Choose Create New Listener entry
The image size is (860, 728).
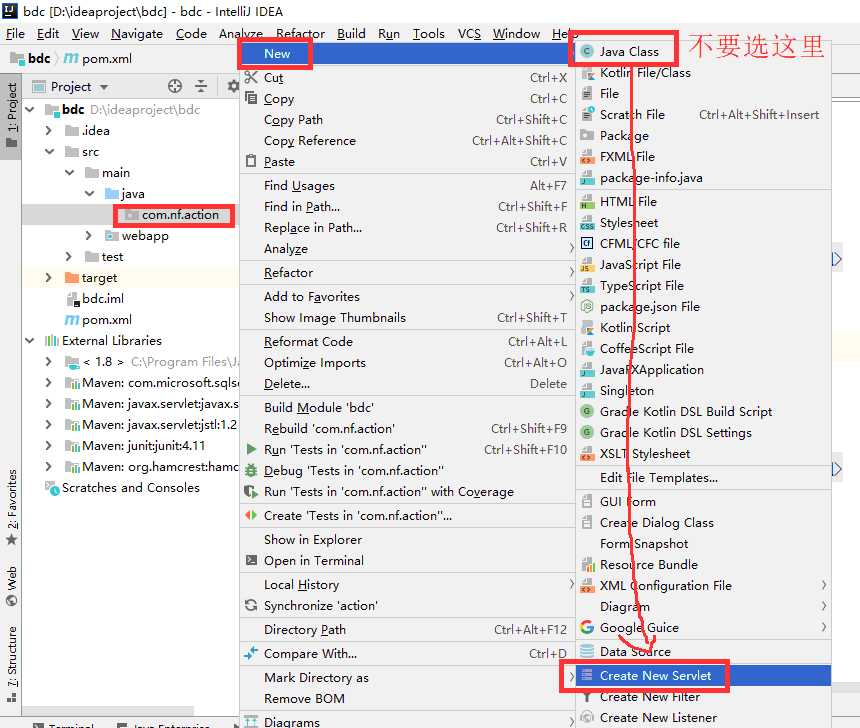(x=703, y=717)
